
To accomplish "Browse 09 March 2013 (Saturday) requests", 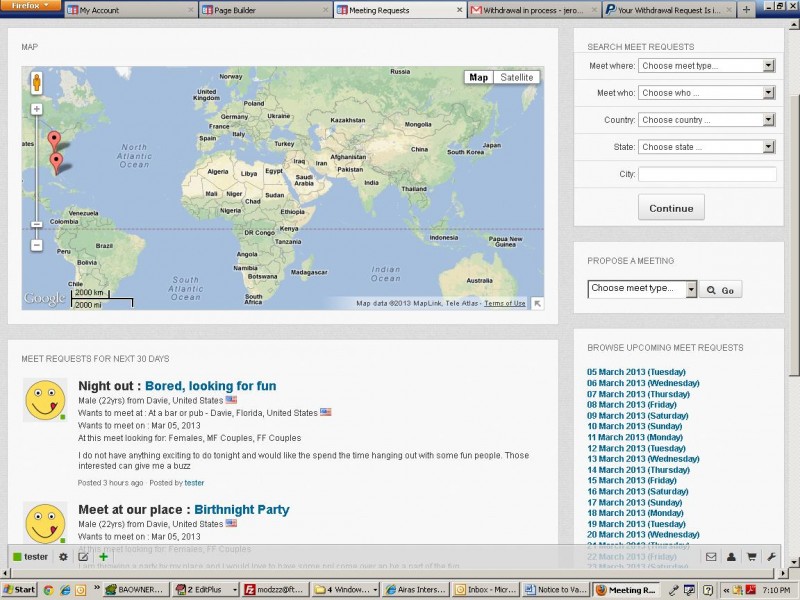I will (638, 416).
